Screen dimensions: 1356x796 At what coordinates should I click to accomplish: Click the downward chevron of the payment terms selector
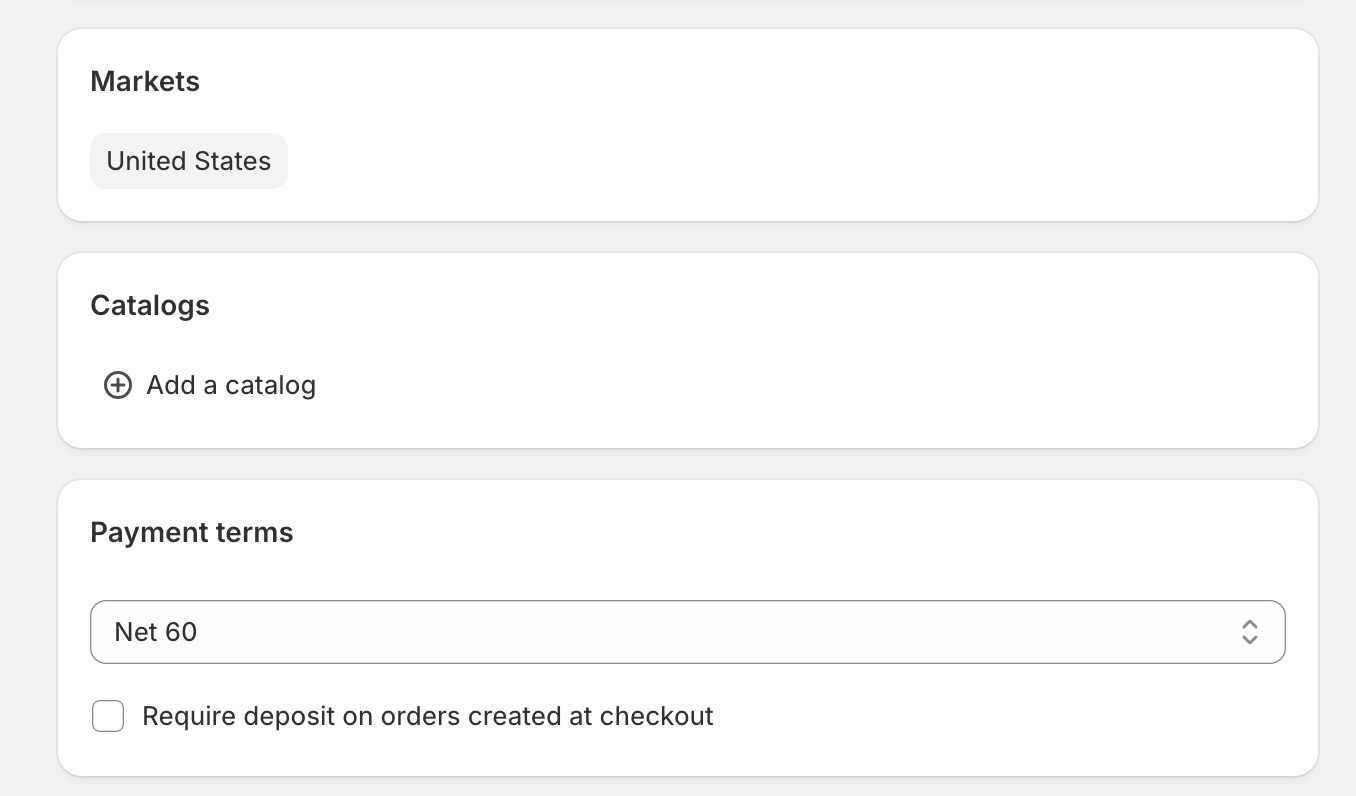1249,640
